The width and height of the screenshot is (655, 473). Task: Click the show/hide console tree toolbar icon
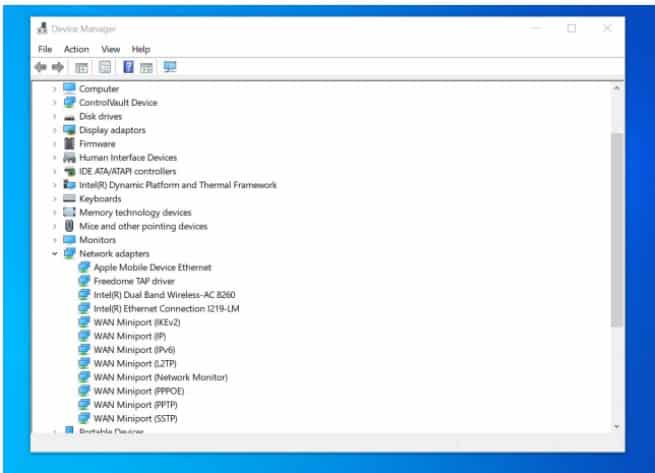81,67
